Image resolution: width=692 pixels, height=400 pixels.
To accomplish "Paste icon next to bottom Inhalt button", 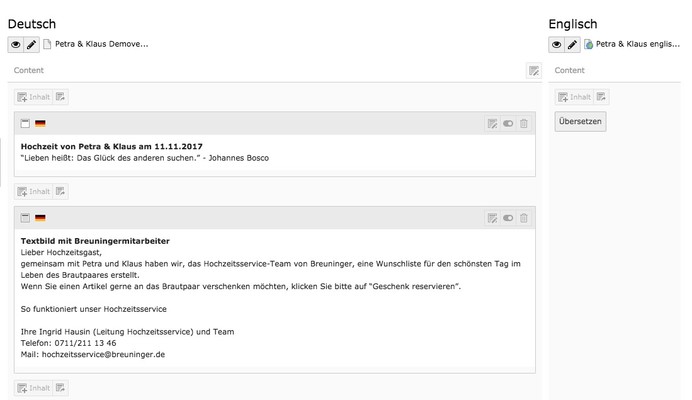I will (x=60, y=388).
